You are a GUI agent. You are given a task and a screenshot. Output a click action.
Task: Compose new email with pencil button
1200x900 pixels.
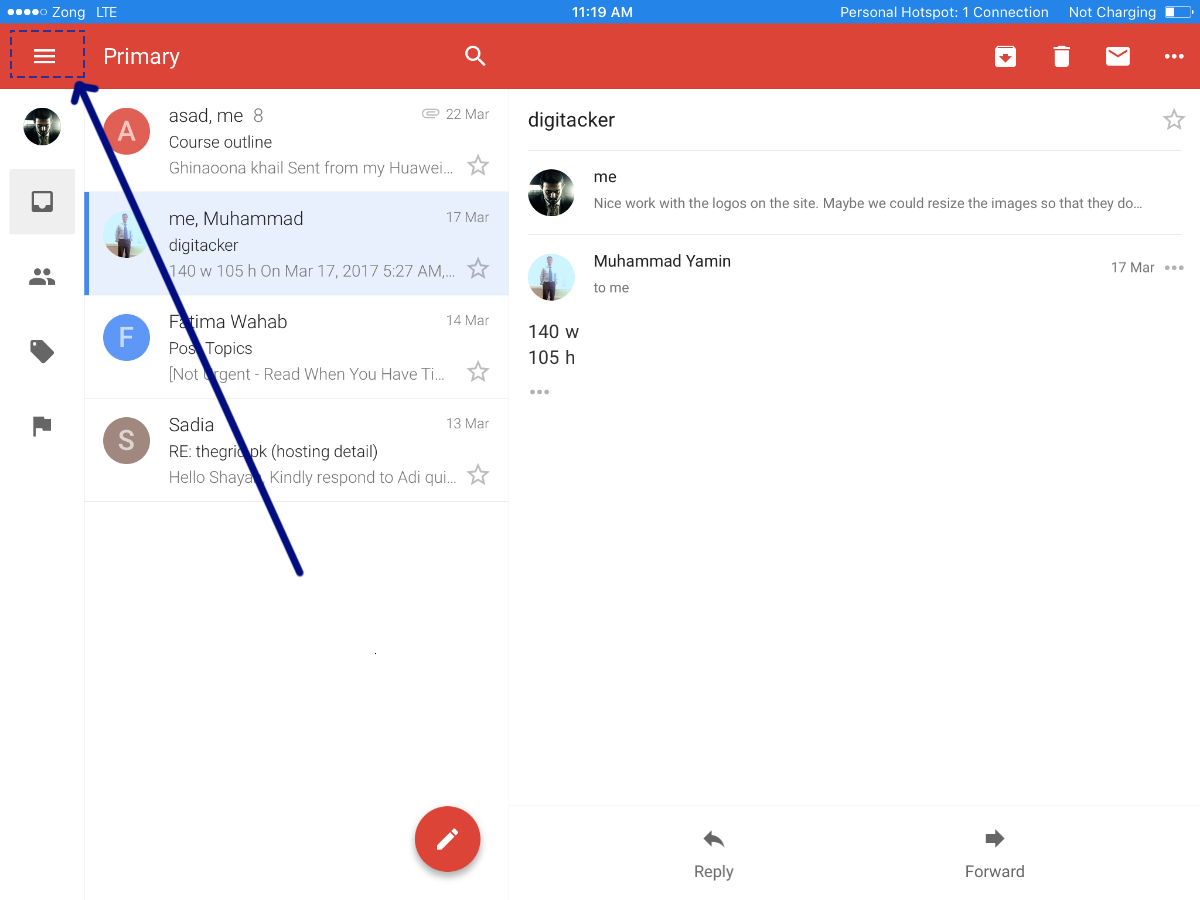click(447, 839)
